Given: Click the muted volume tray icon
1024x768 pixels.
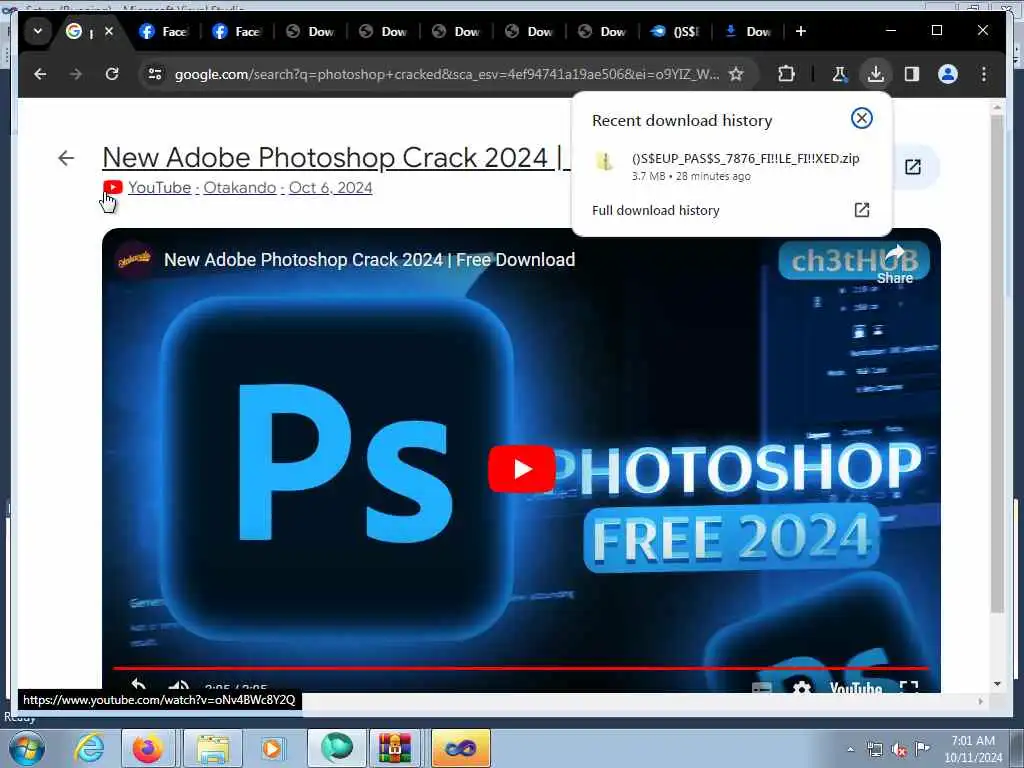Looking at the screenshot, I should 899,750.
